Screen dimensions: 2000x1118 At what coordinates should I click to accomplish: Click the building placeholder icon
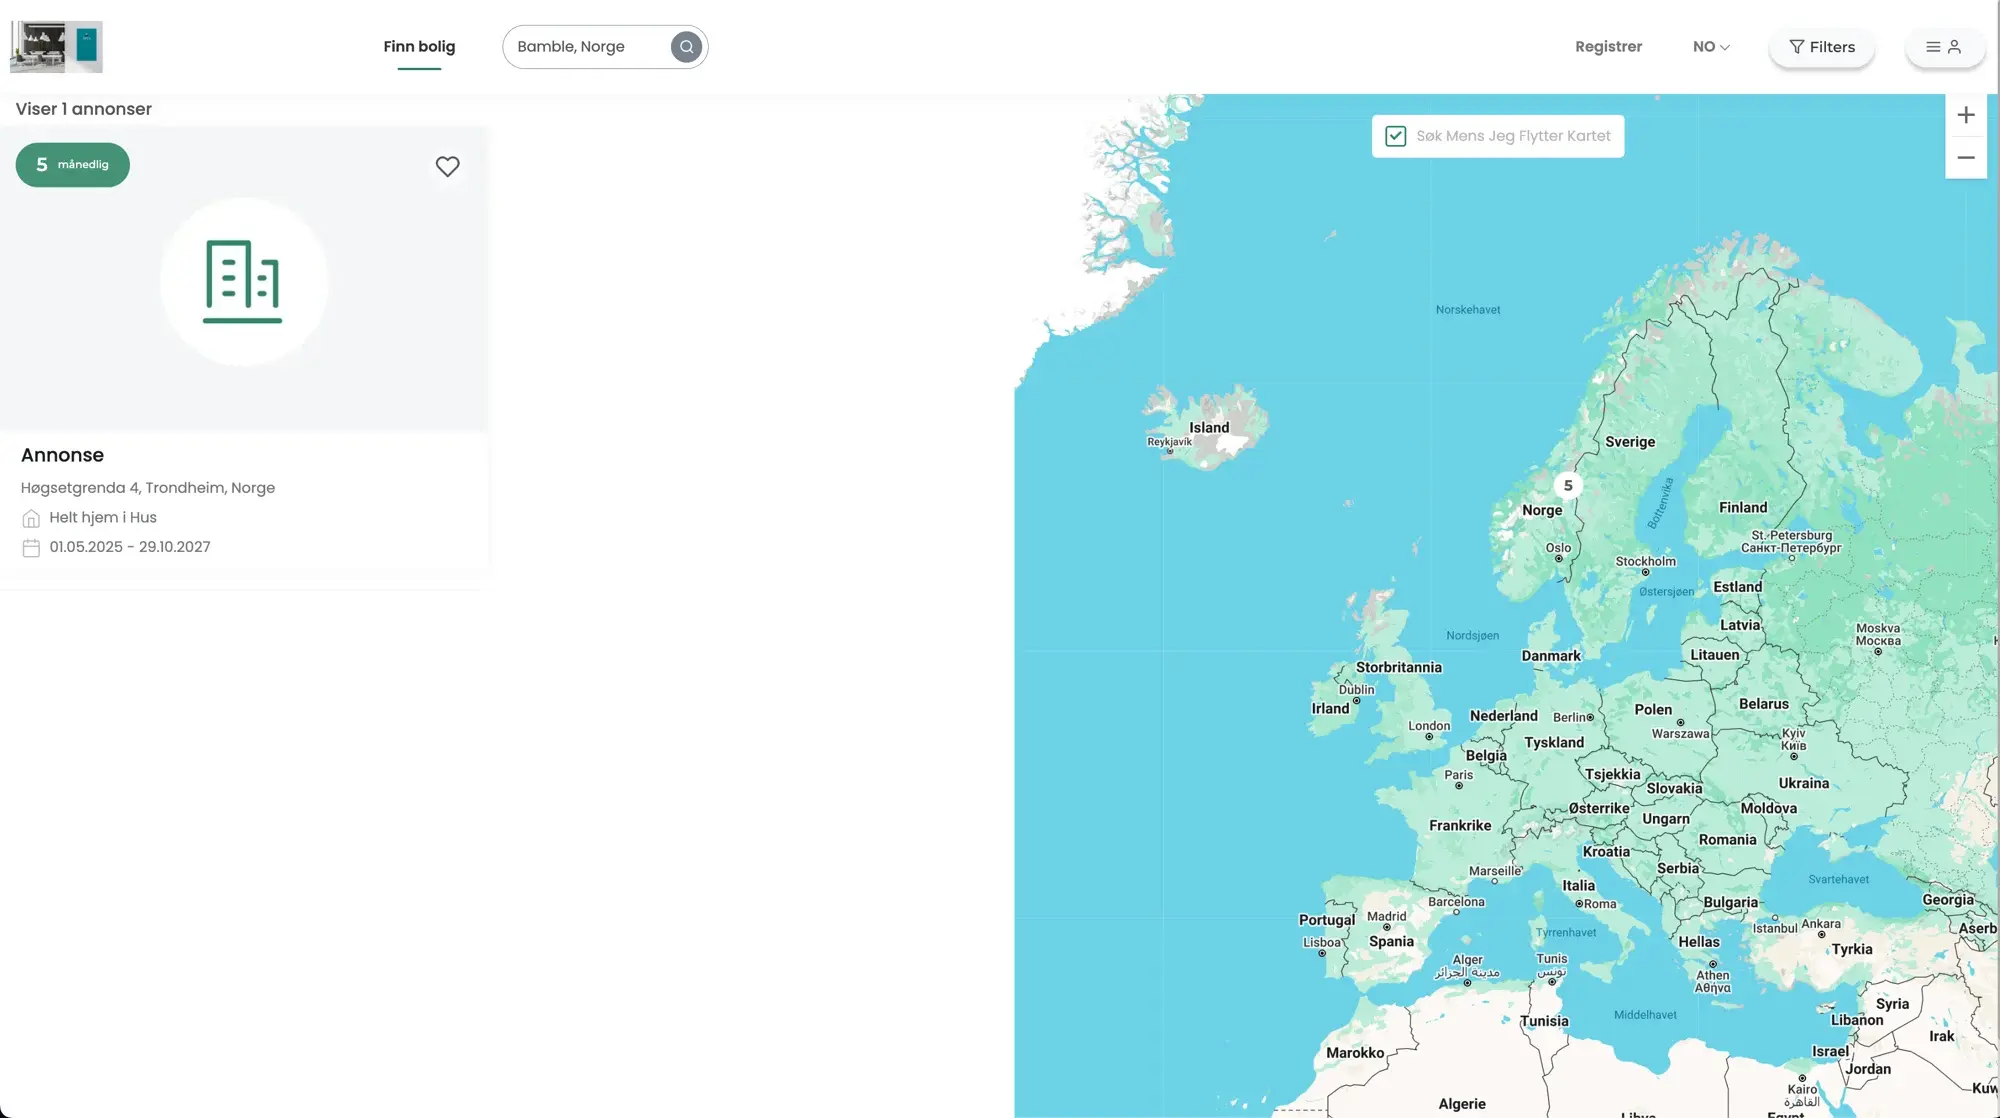tap(243, 281)
